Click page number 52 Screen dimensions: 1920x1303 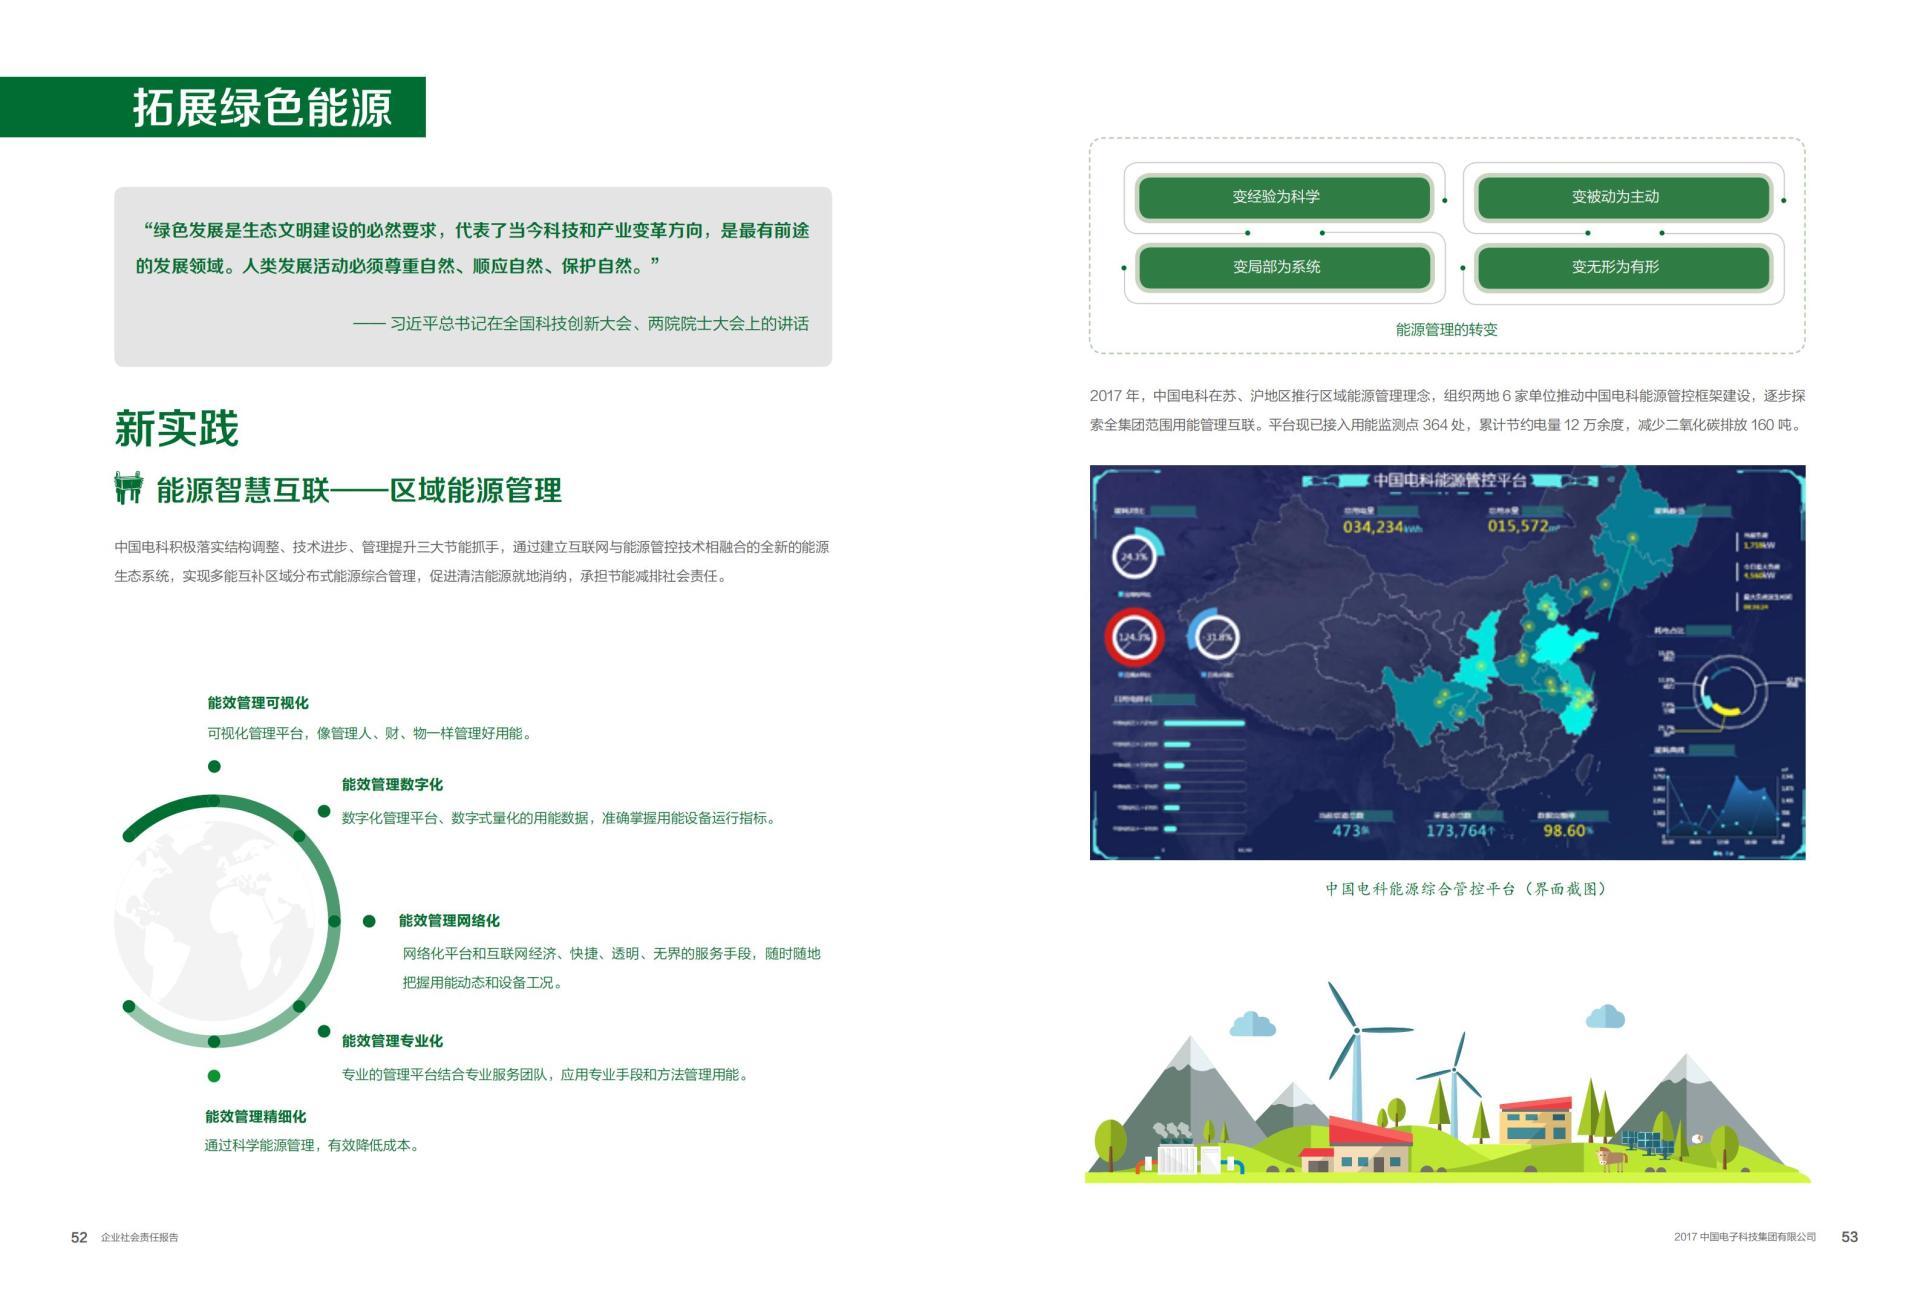coord(79,1237)
